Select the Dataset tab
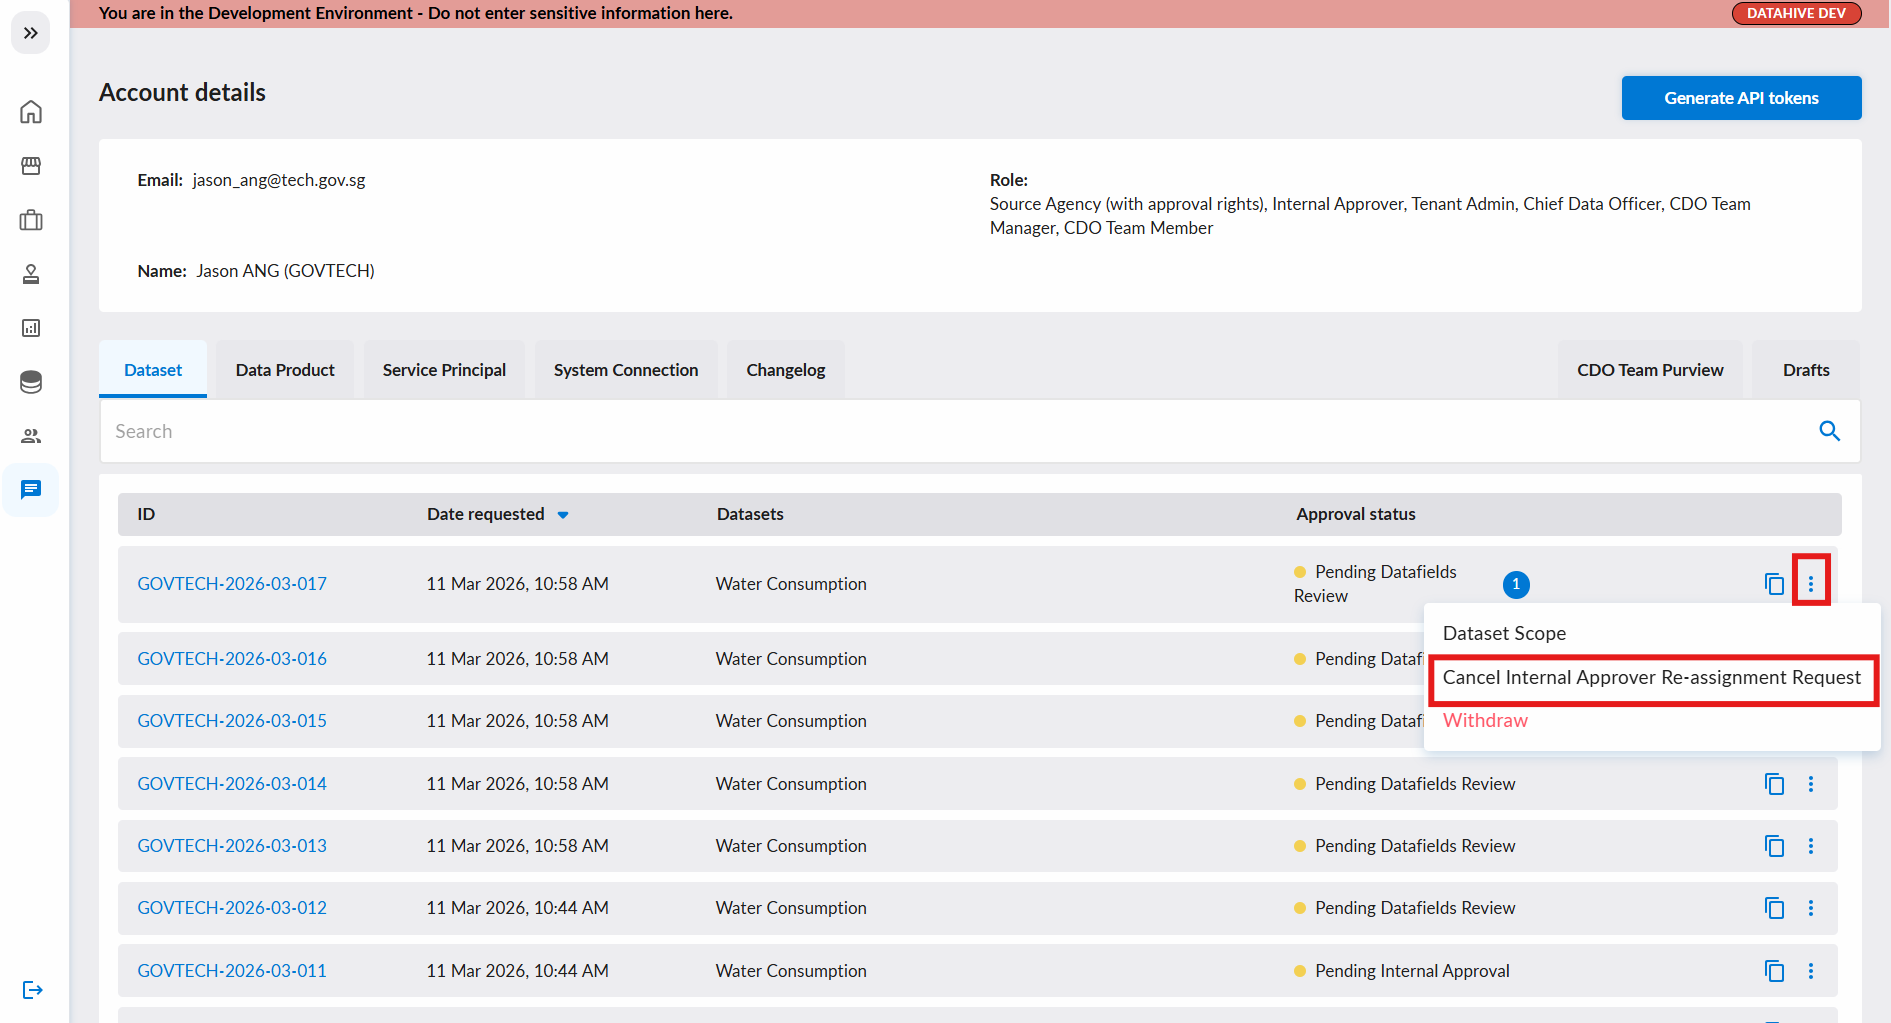Screen dimensions: 1891x1023 [x=153, y=370]
